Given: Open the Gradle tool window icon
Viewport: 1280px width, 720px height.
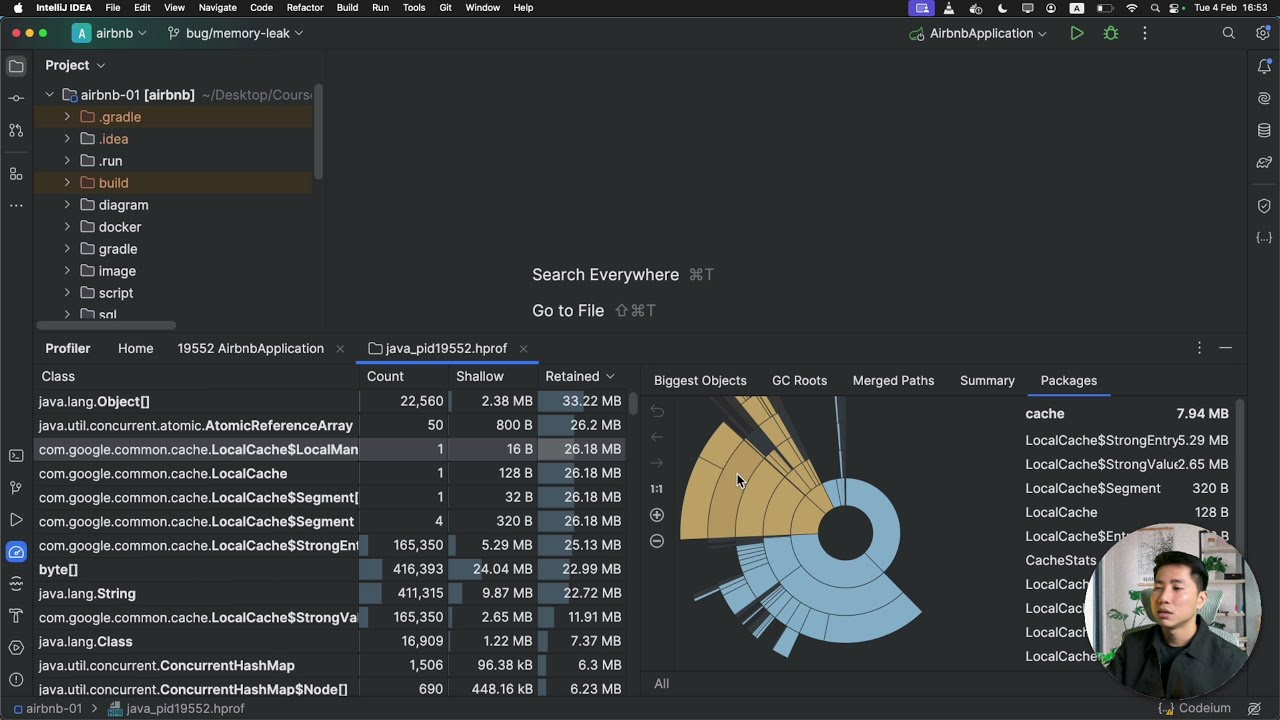Looking at the screenshot, I should [x=1264, y=162].
